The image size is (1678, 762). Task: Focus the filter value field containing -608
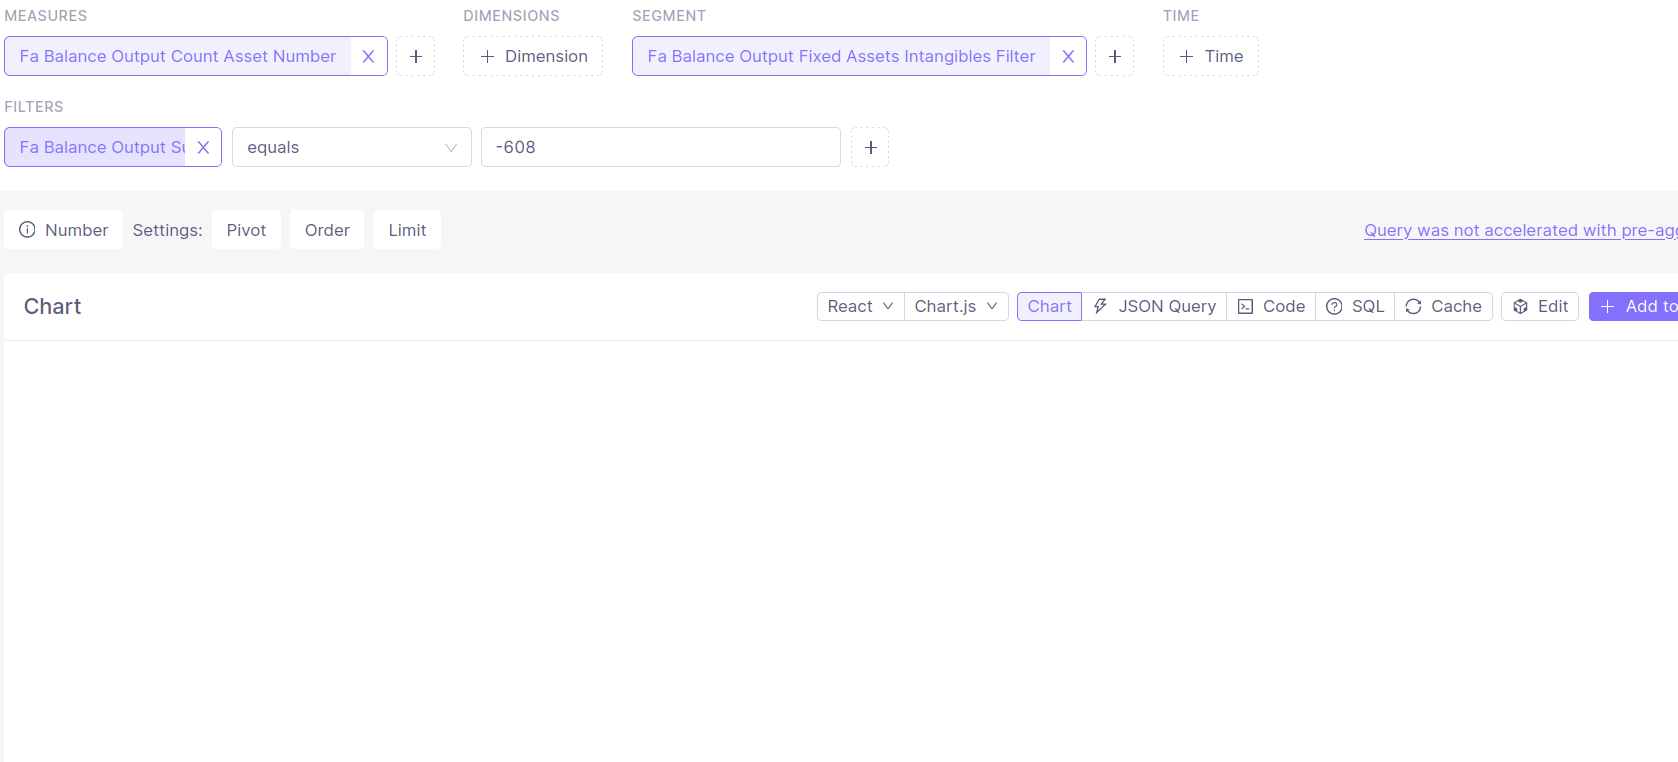661,147
